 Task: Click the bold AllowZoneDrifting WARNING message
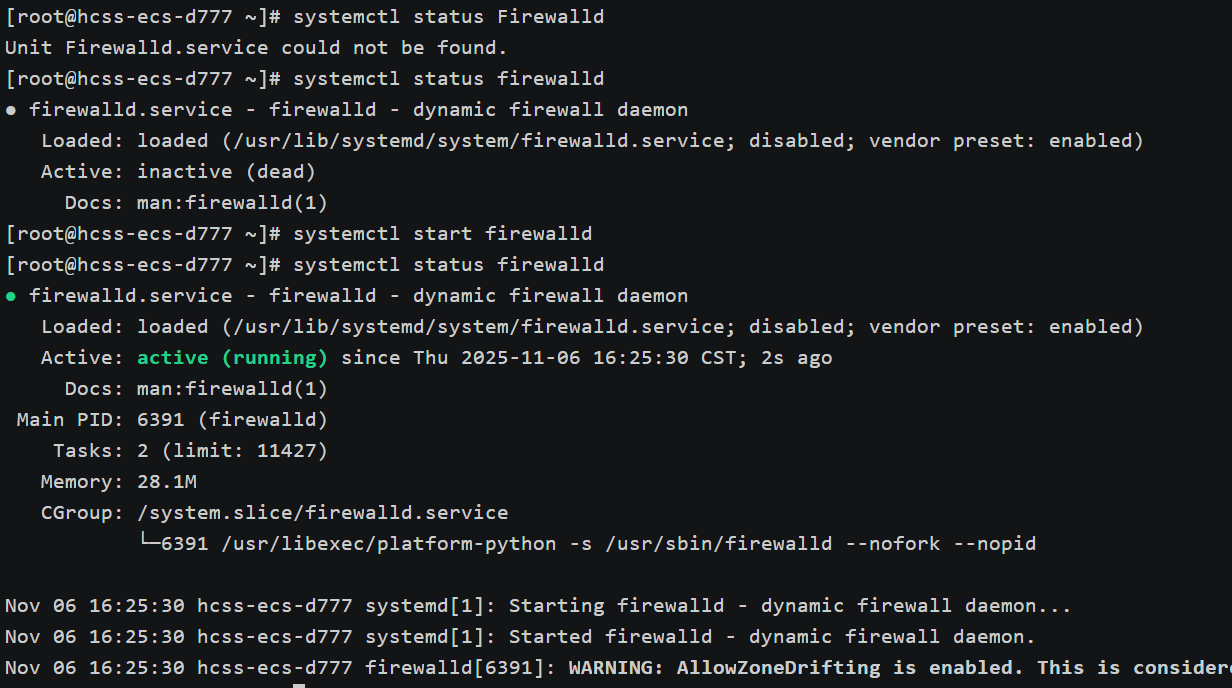coord(900,668)
